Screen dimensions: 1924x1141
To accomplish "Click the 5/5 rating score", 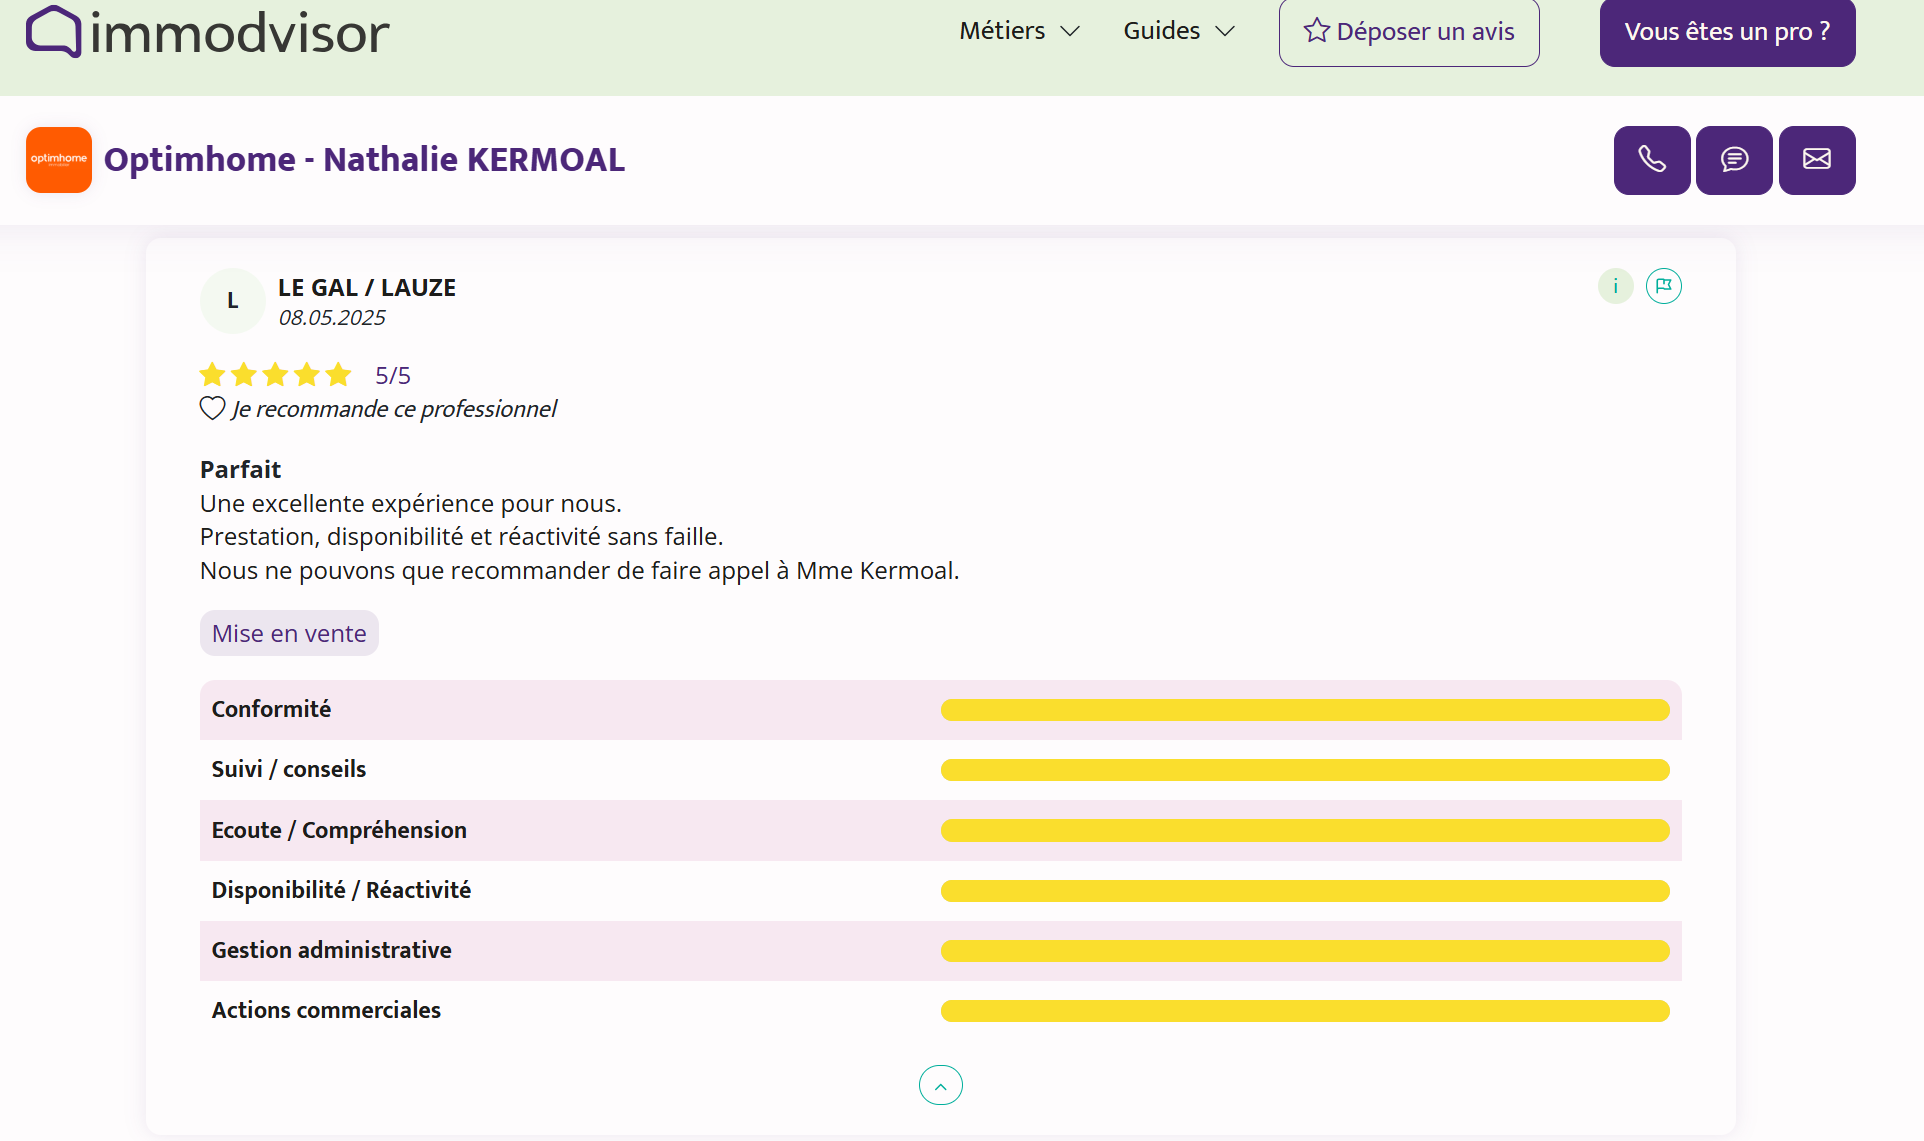I will point(392,376).
